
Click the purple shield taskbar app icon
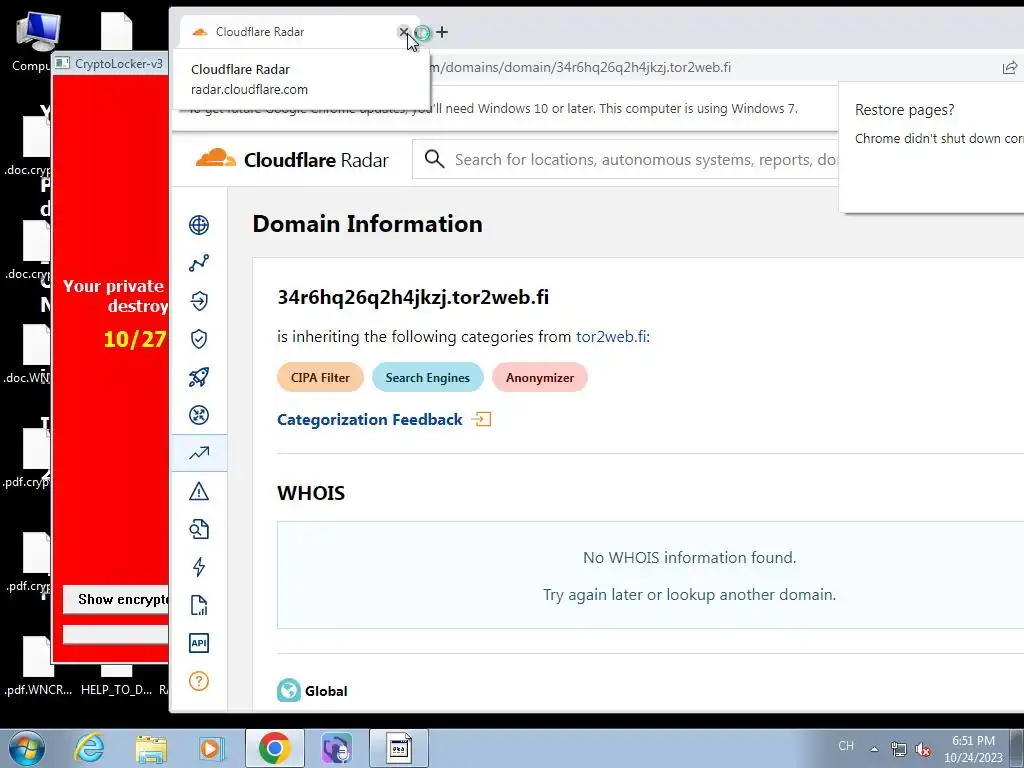point(336,748)
